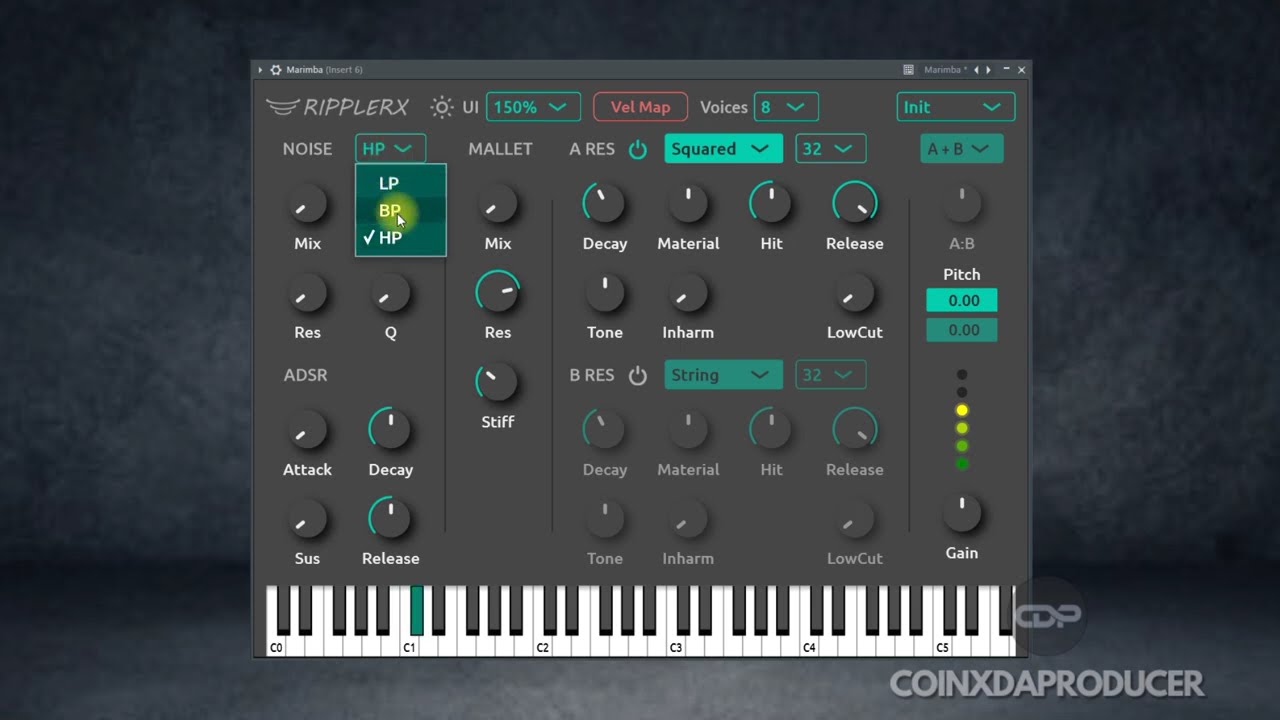The image size is (1280, 720).
Task: Open the preset browser grid icon in title bar
Action: (908, 70)
